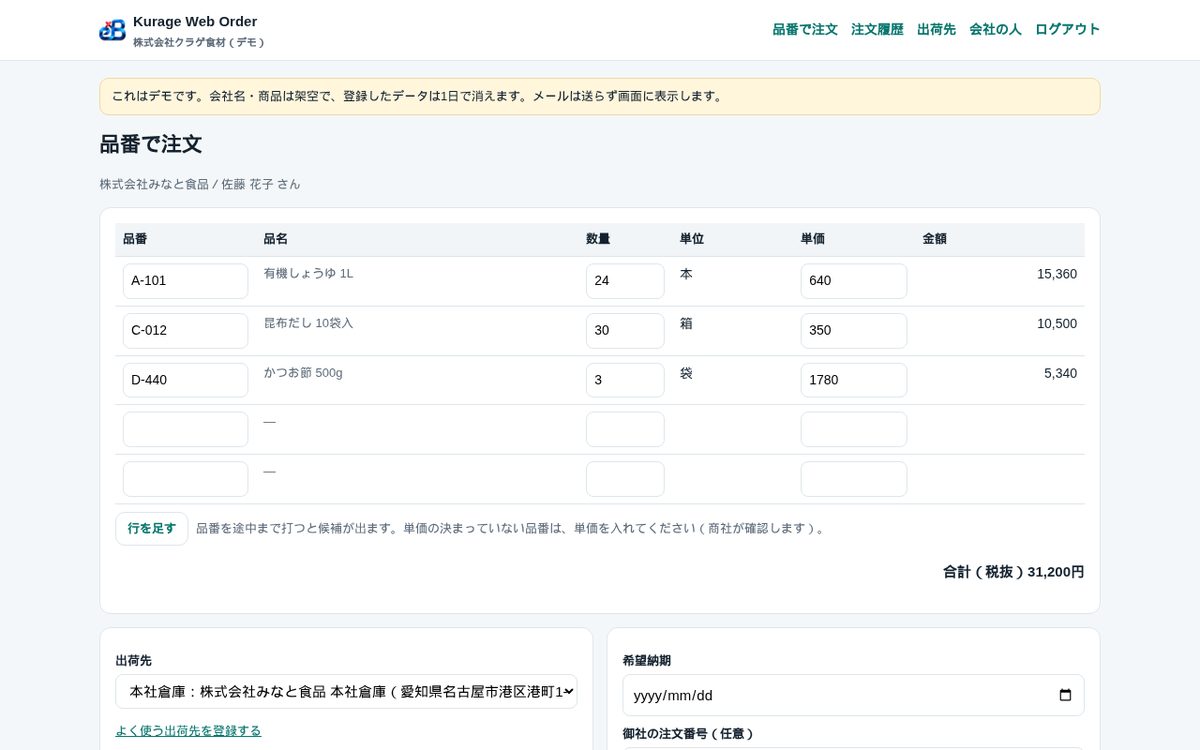Focus the 品番 field containing A-101

185,281
